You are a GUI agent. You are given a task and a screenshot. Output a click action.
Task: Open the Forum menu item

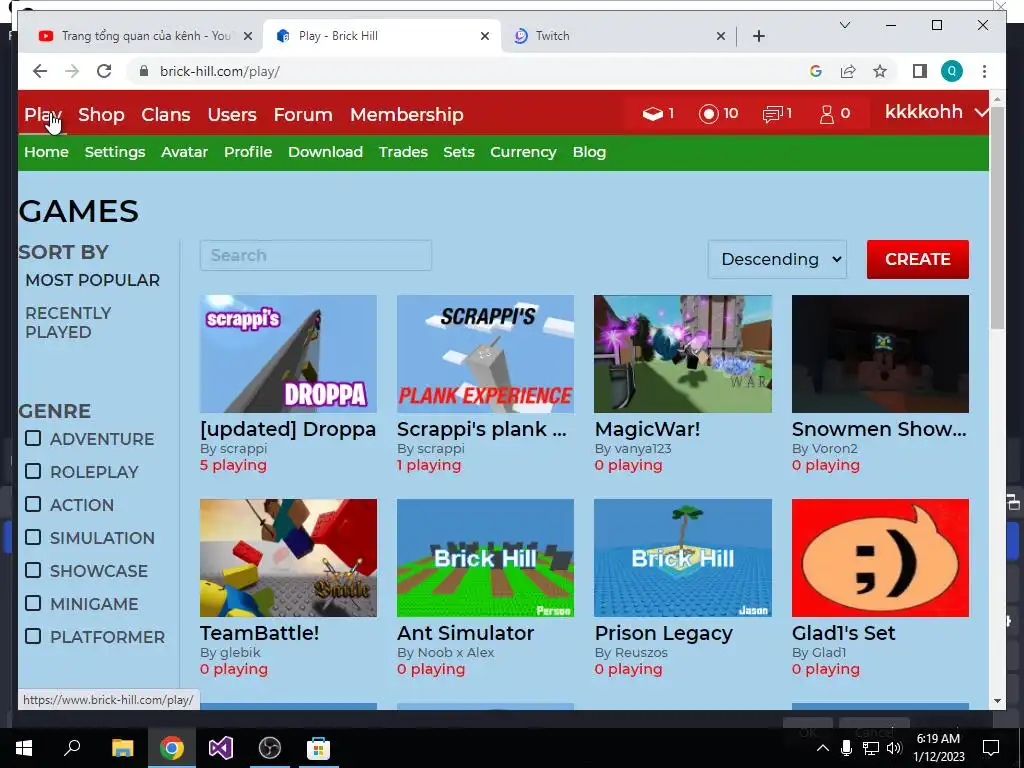coord(303,114)
